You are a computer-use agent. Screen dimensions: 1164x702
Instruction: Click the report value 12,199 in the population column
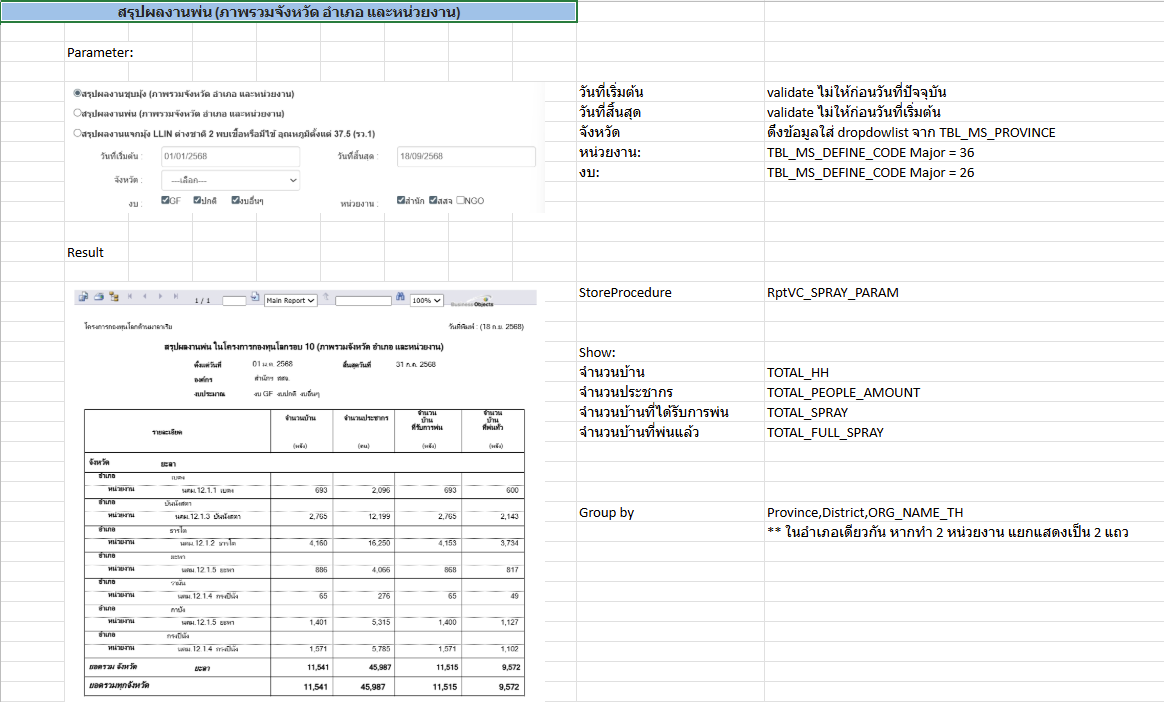point(379,516)
